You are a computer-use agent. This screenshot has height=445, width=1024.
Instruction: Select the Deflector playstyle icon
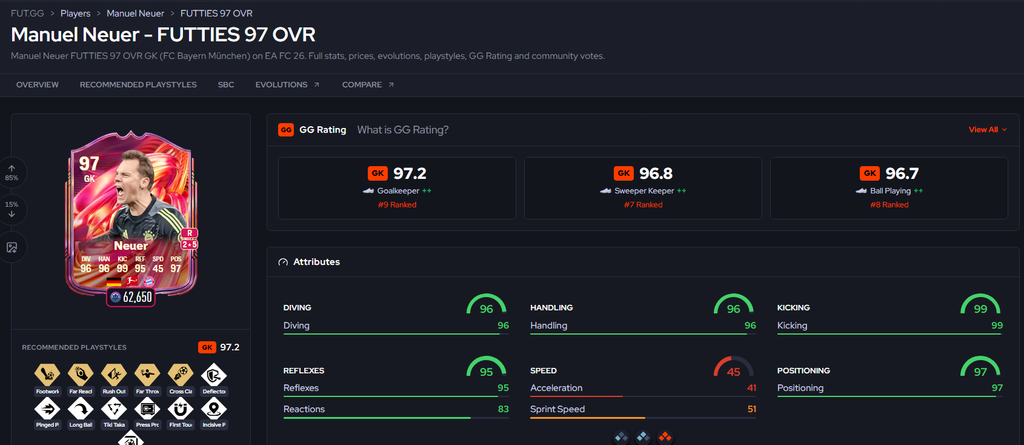tap(214, 374)
